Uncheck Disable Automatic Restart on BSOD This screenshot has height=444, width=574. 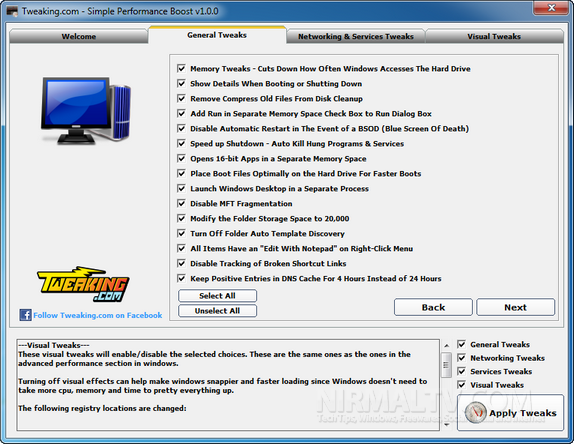(x=181, y=128)
